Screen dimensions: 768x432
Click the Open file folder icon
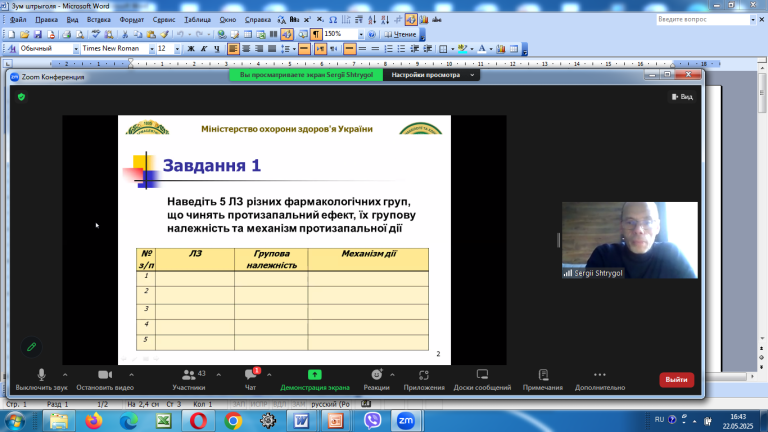point(24,34)
